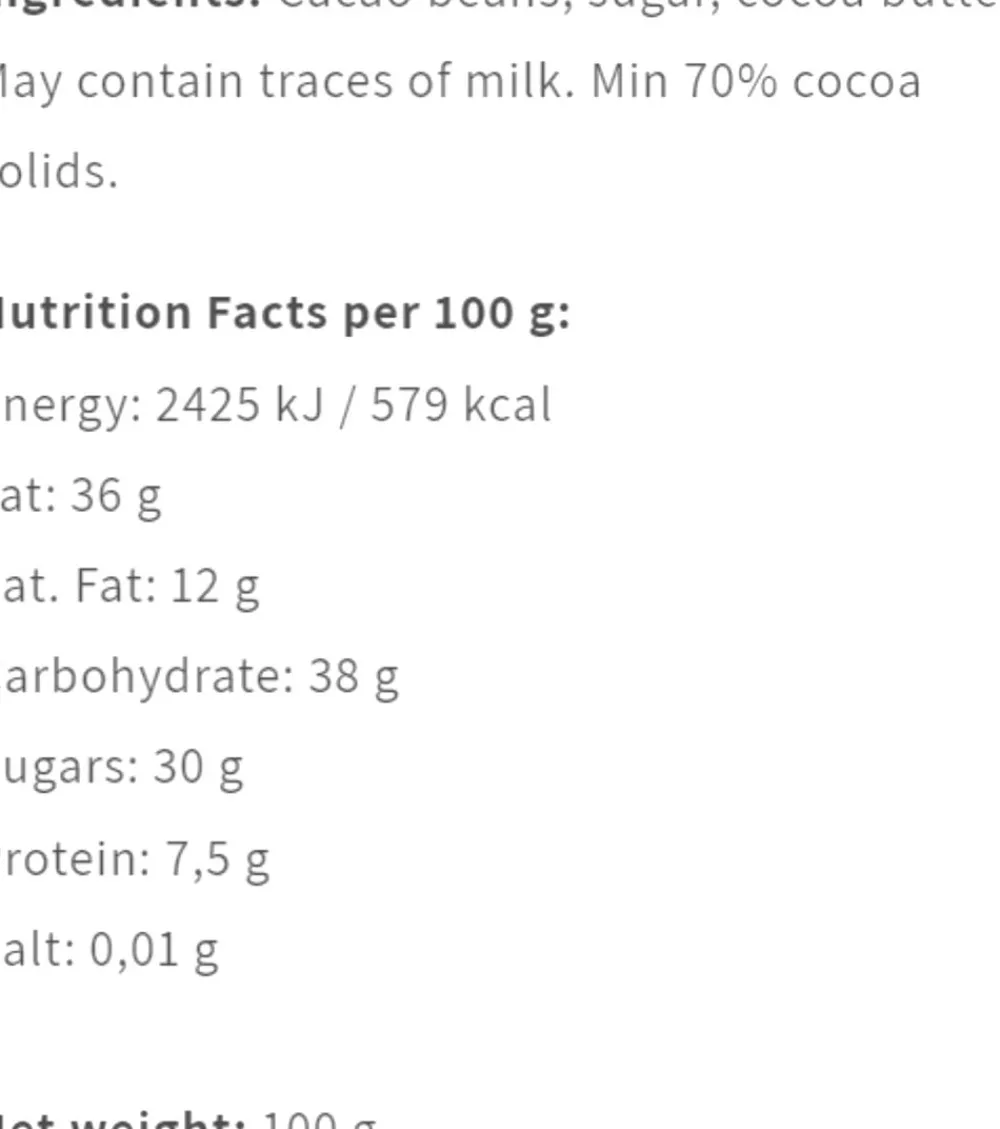Click the "36 g" fat value
Viewport: 1000px width, 1129px height.
116,496
